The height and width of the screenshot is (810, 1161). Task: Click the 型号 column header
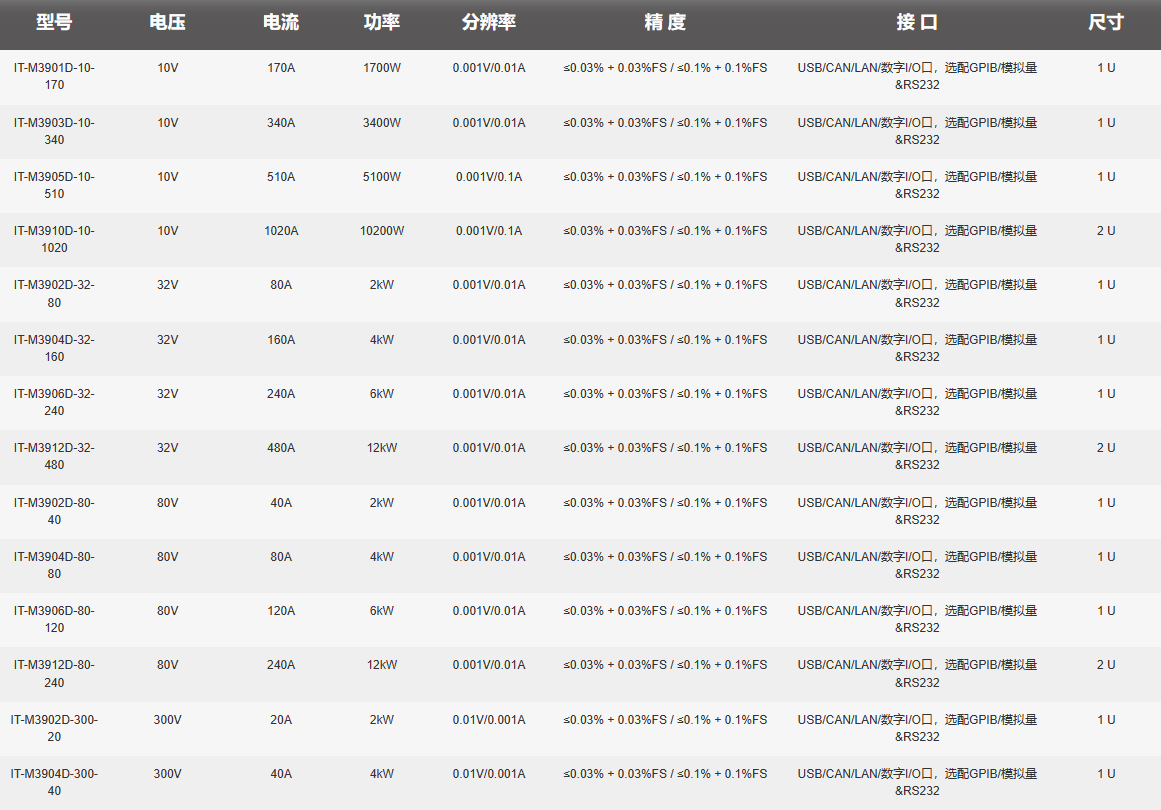[54, 22]
